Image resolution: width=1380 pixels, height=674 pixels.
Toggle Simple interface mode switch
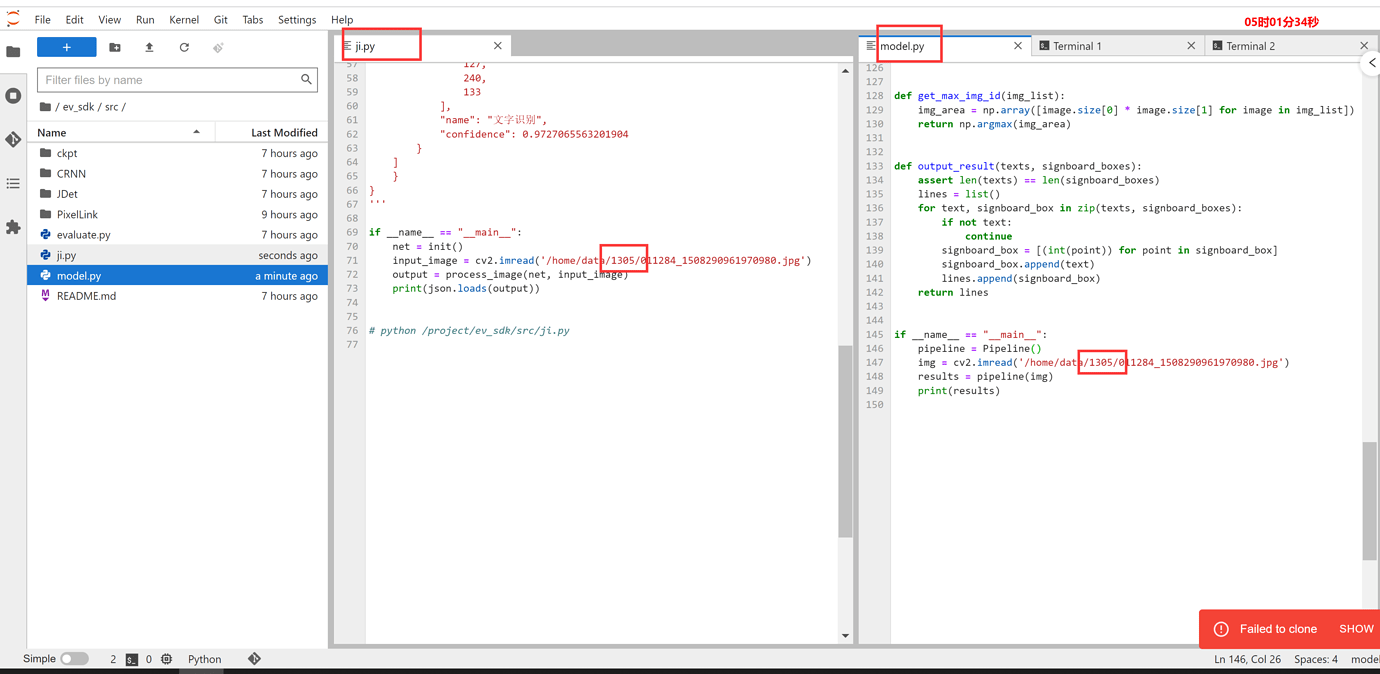point(74,659)
